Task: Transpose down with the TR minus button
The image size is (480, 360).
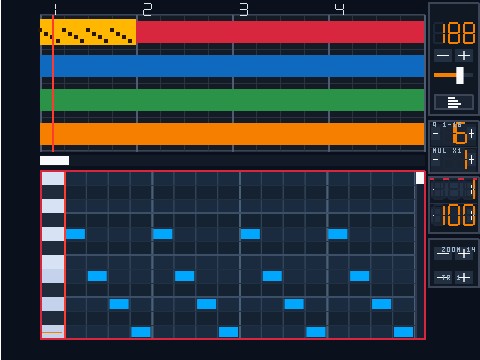Action: point(443,277)
